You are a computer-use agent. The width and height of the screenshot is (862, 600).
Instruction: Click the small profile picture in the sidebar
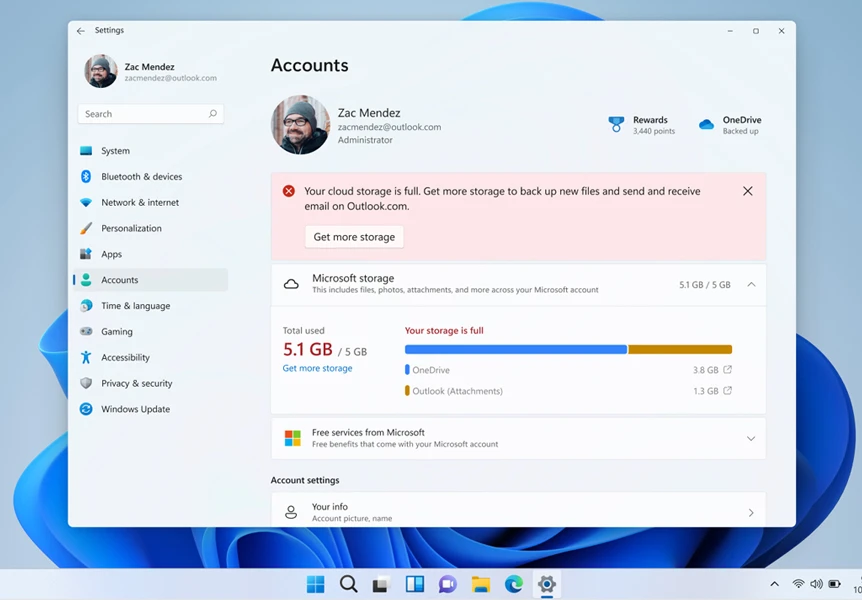pyautogui.click(x=101, y=71)
